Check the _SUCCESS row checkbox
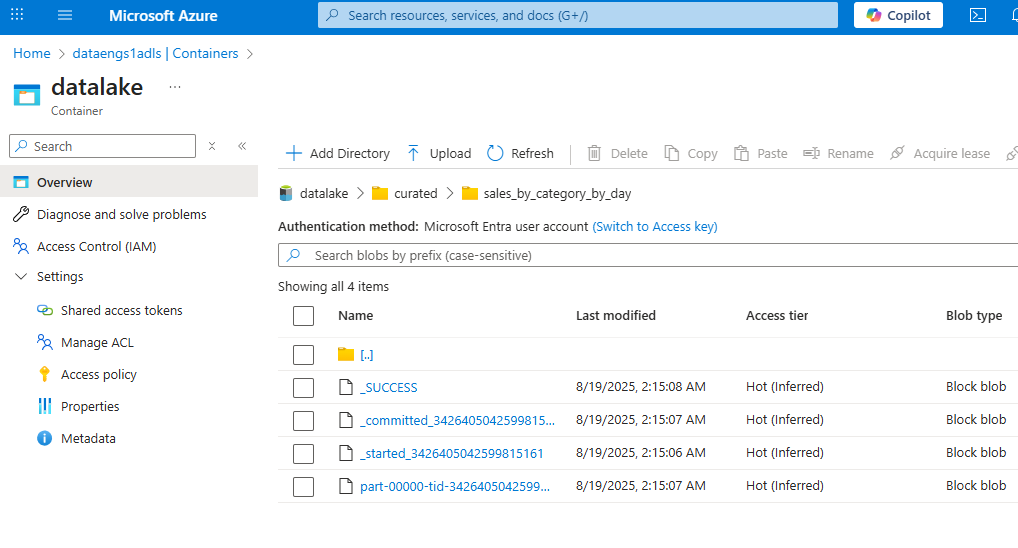This screenshot has width=1018, height=548. coord(303,388)
